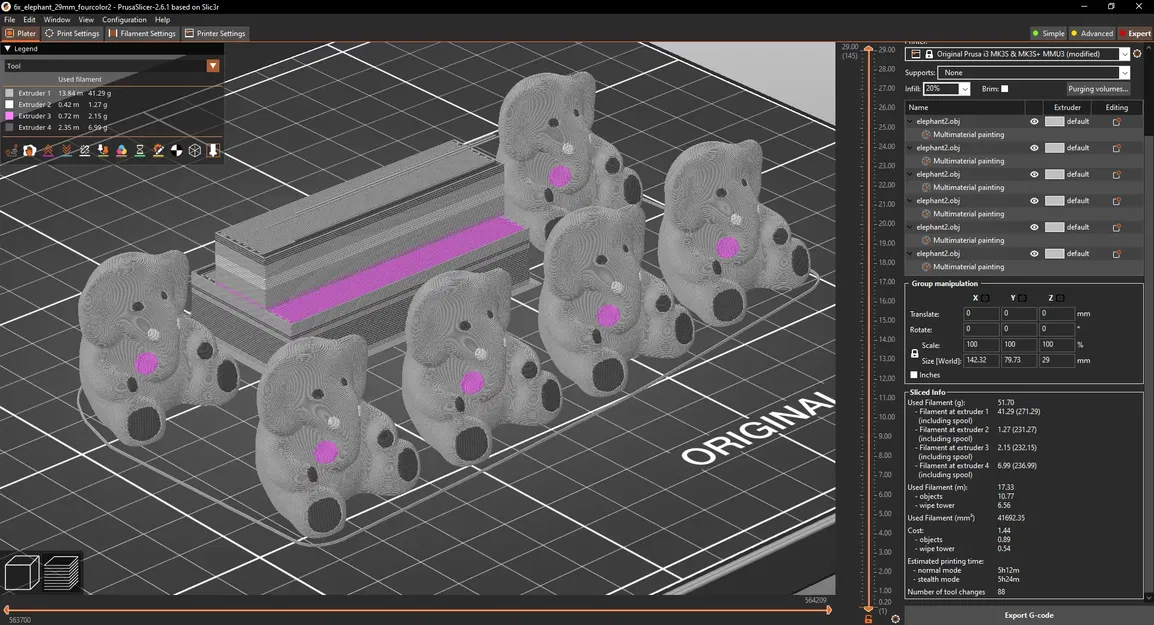Toggle Shells cube icon in legend
Screen dimensions: 1154x625
pos(195,150)
